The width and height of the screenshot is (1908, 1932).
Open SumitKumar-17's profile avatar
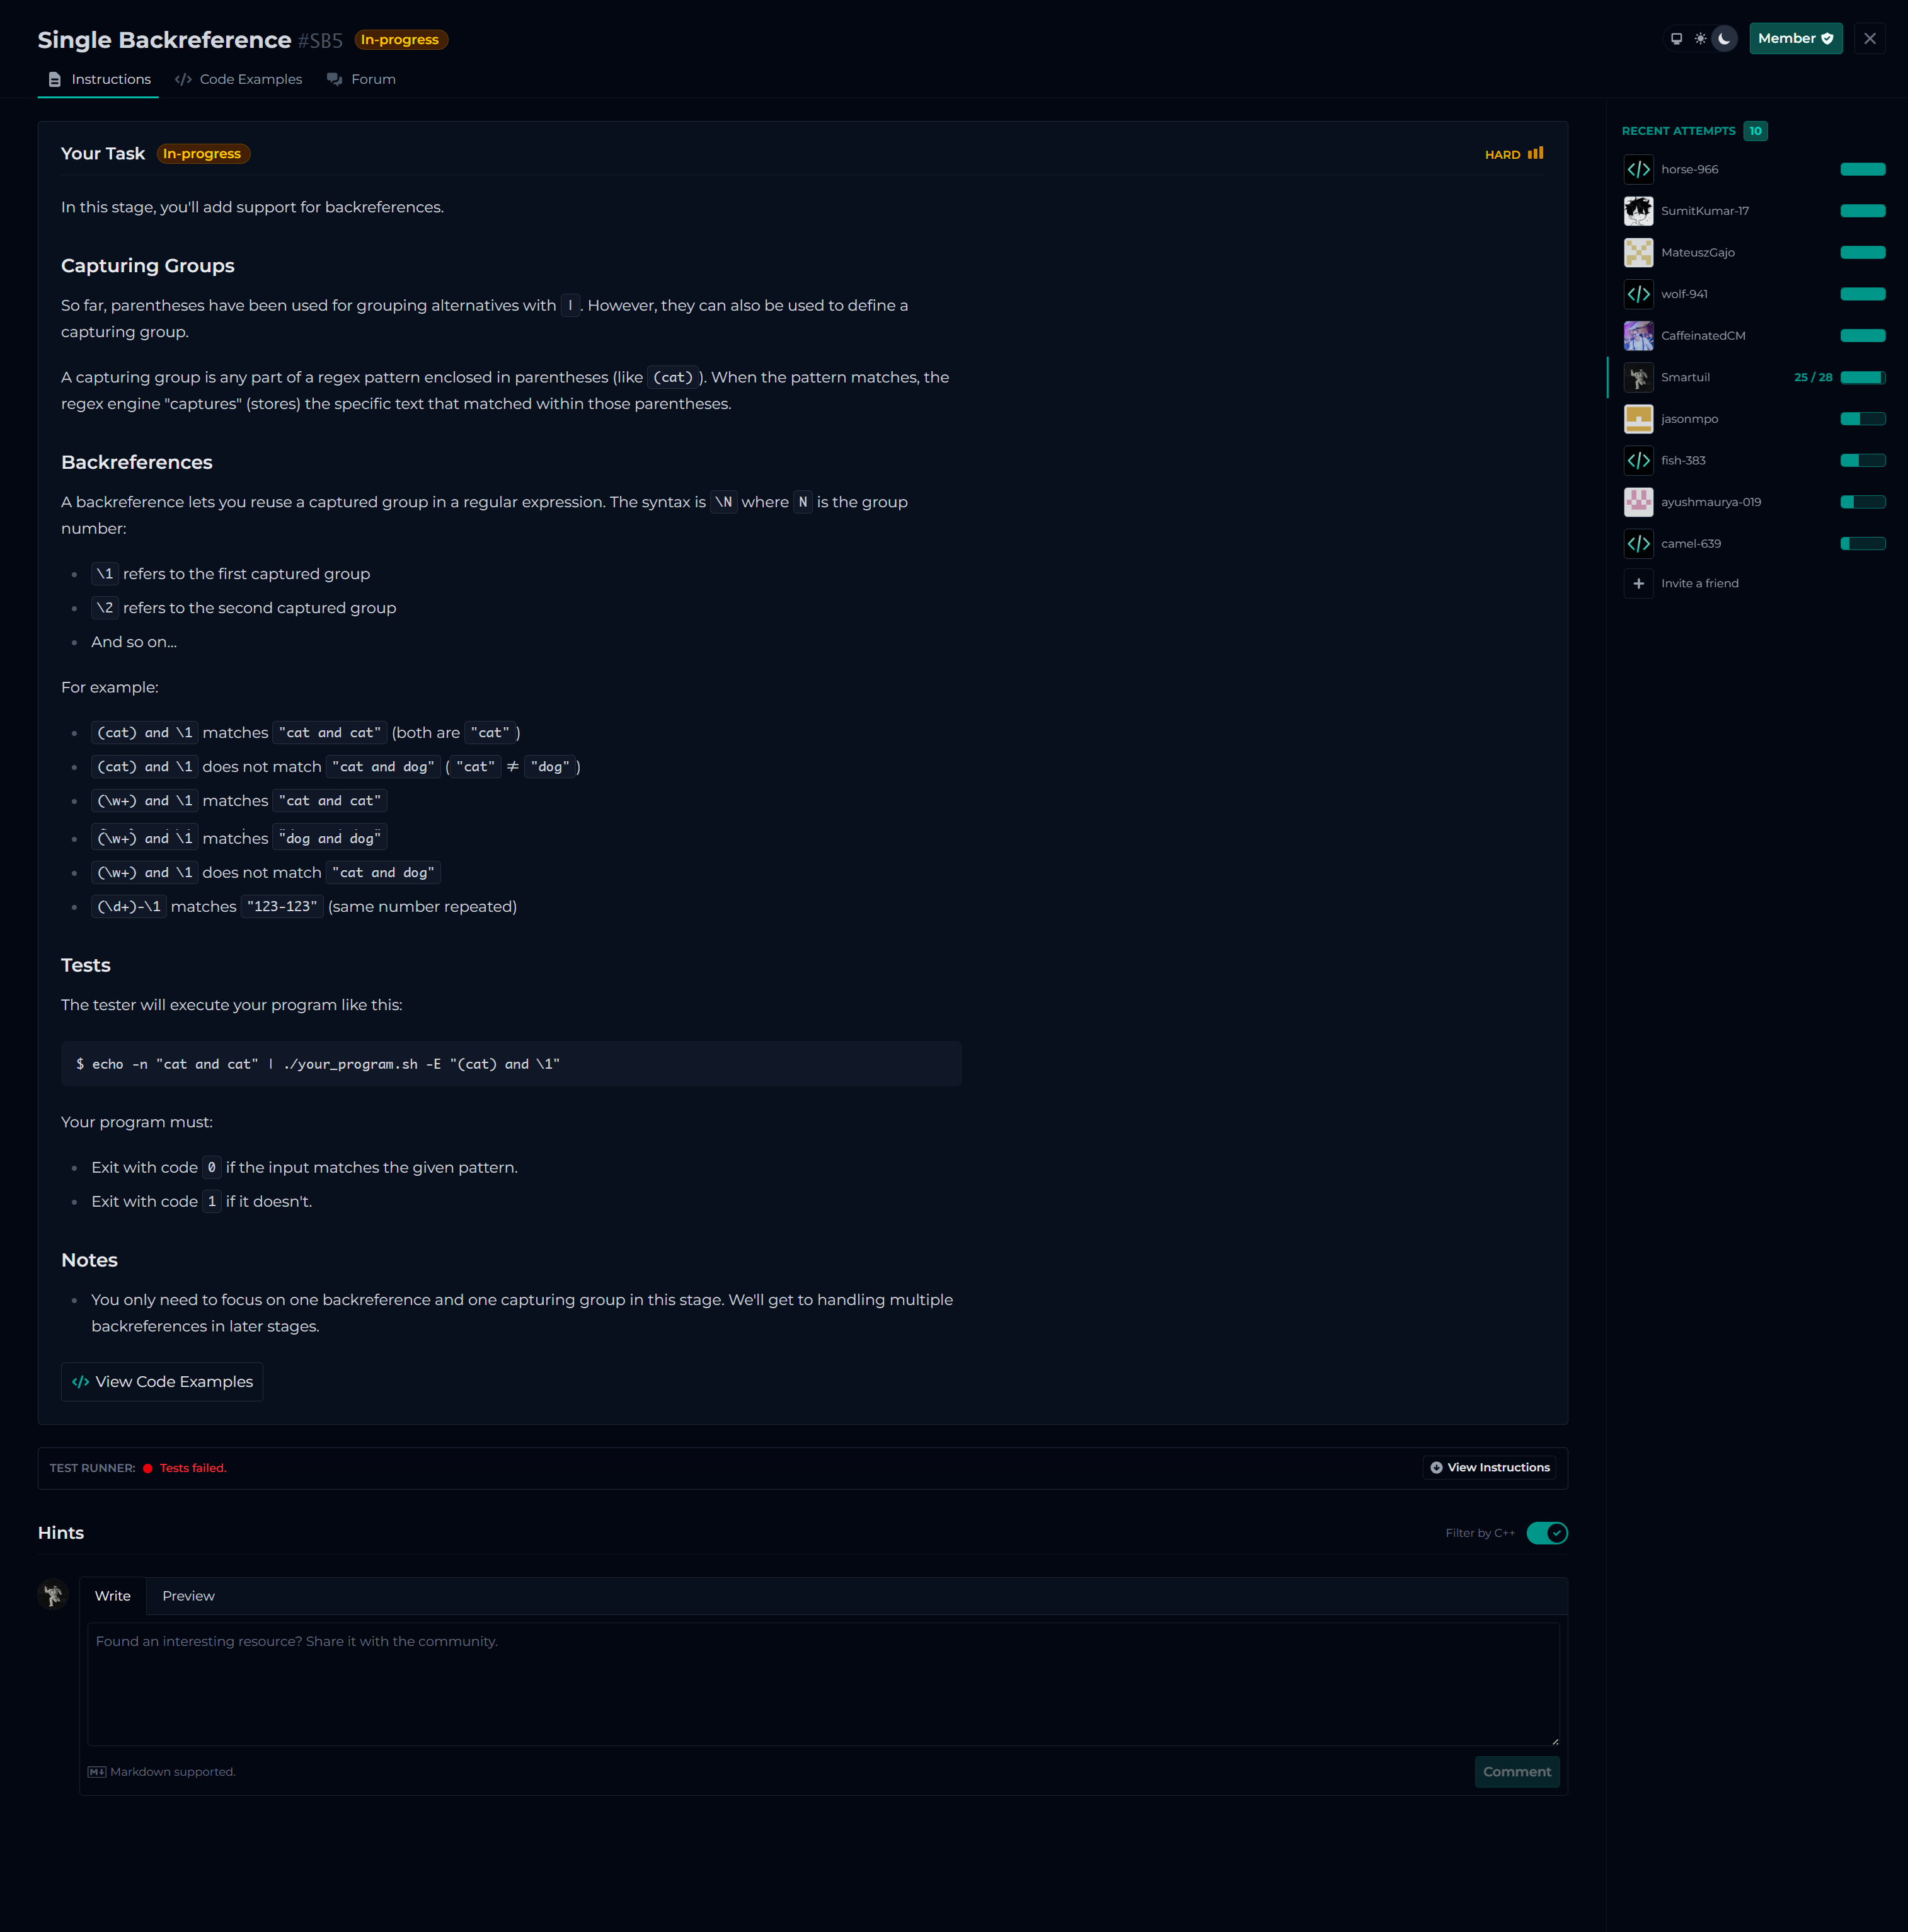click(1638, 211)
